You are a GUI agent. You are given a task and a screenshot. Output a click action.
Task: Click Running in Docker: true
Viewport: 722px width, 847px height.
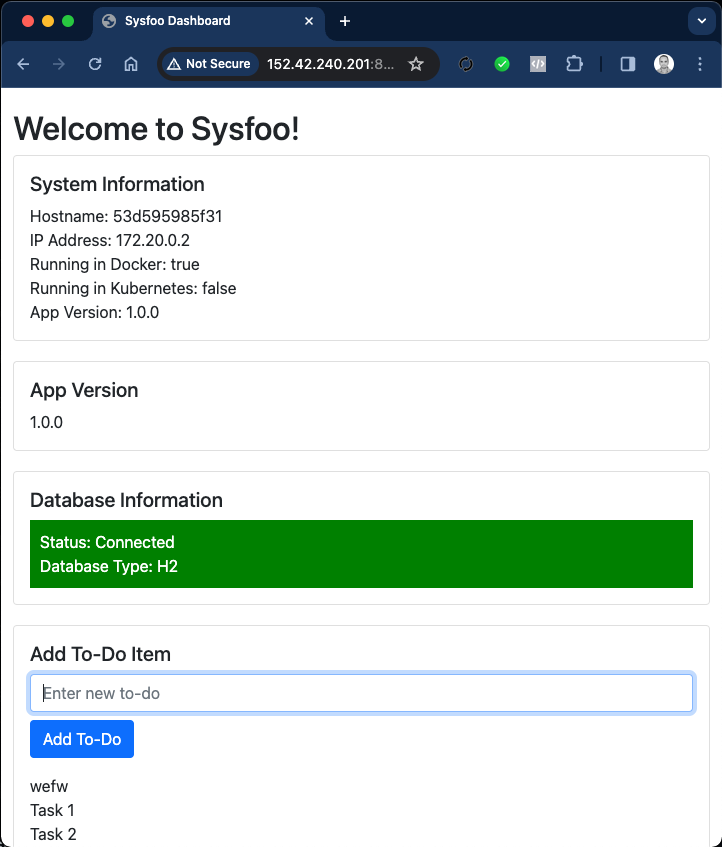(x=114, y=264)
